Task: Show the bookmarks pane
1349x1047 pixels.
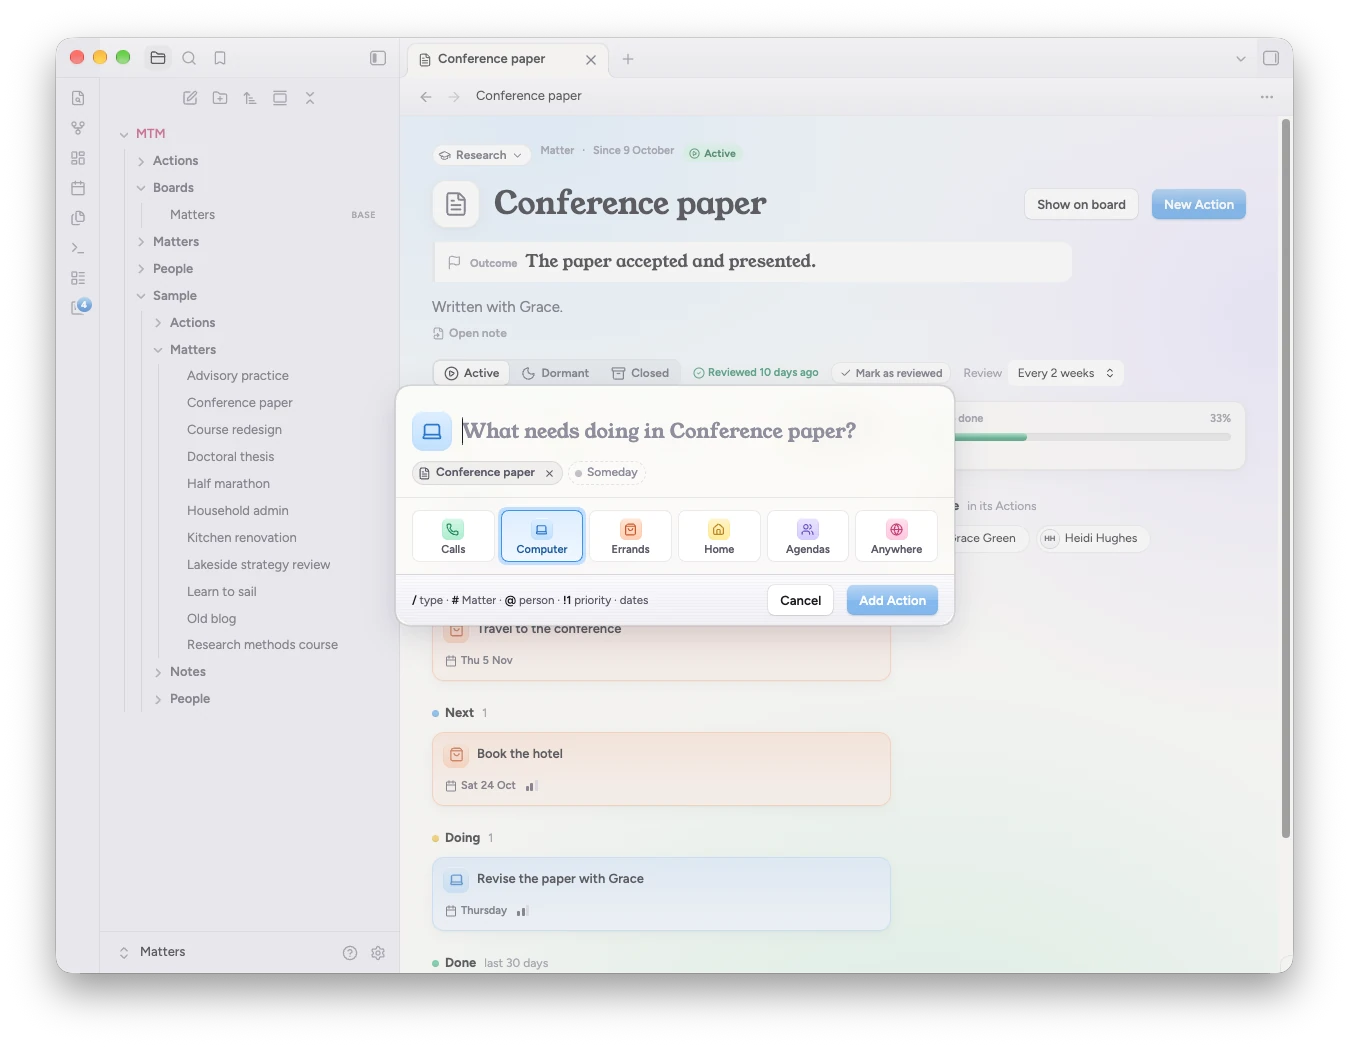Action: pos(220,58)
